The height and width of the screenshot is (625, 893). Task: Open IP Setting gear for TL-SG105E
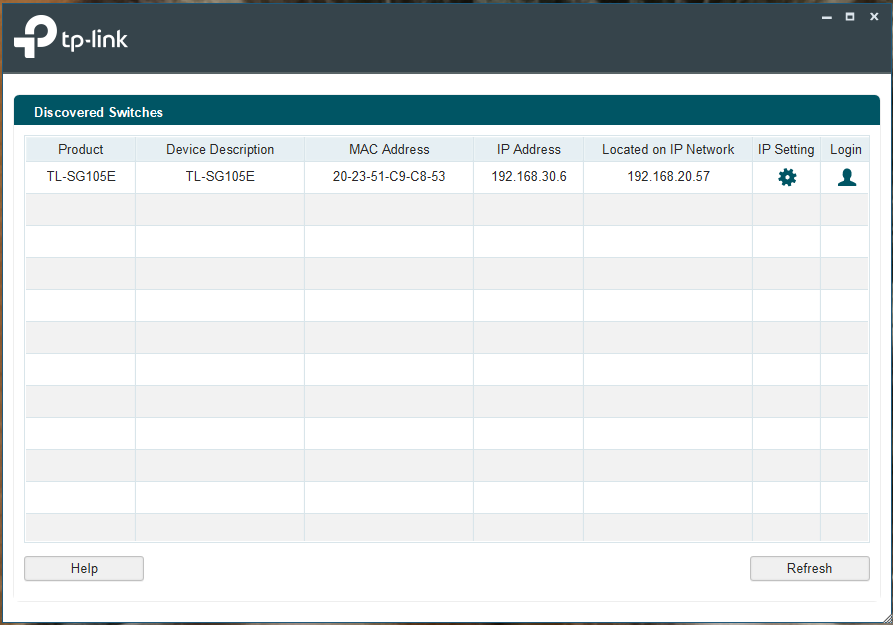click(x=787, y=177)
